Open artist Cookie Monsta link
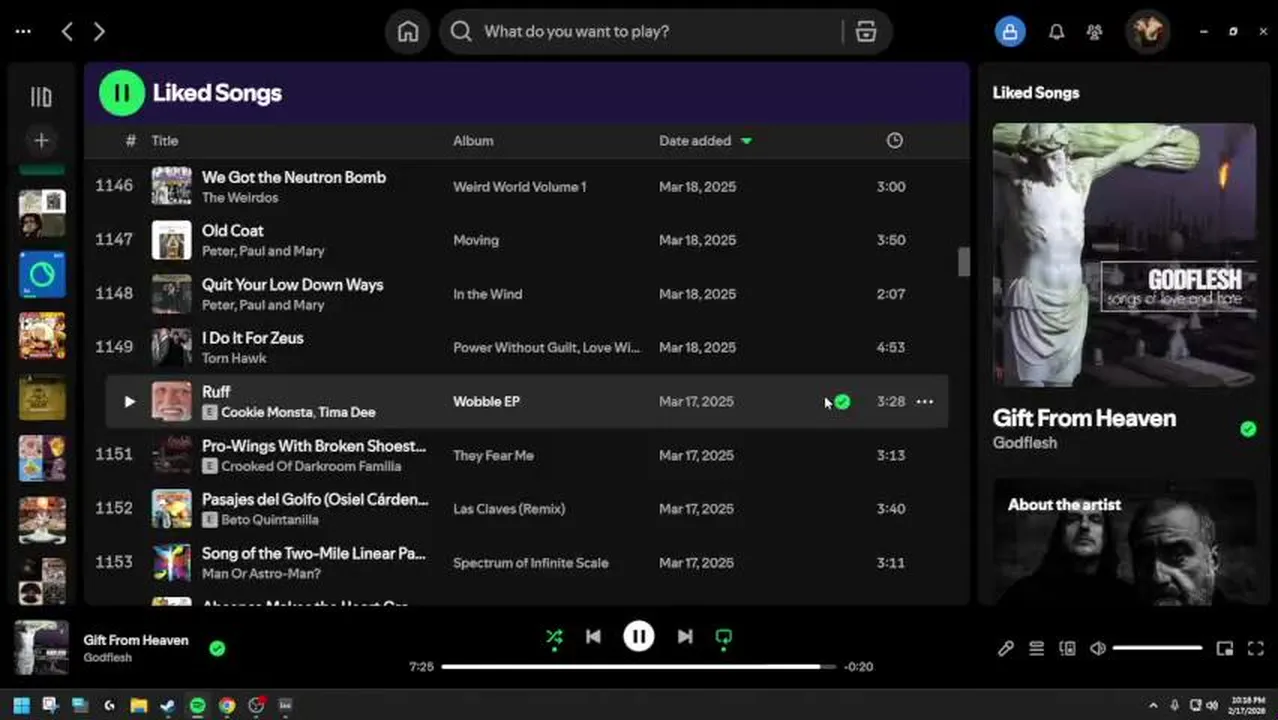 point(266,412)
